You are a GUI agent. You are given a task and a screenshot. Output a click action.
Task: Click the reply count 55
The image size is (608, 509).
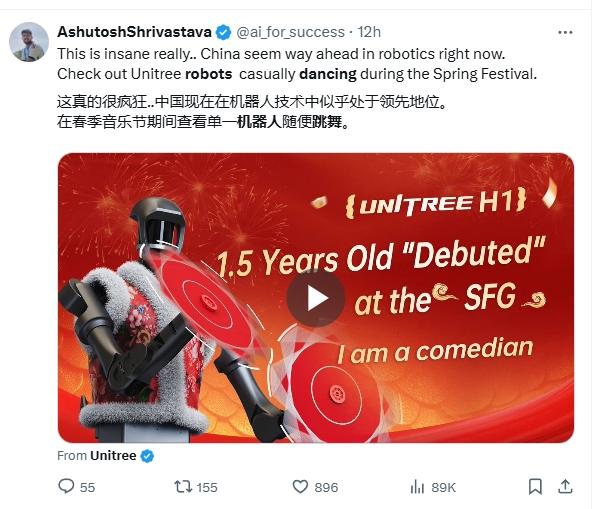coord(87,487)
